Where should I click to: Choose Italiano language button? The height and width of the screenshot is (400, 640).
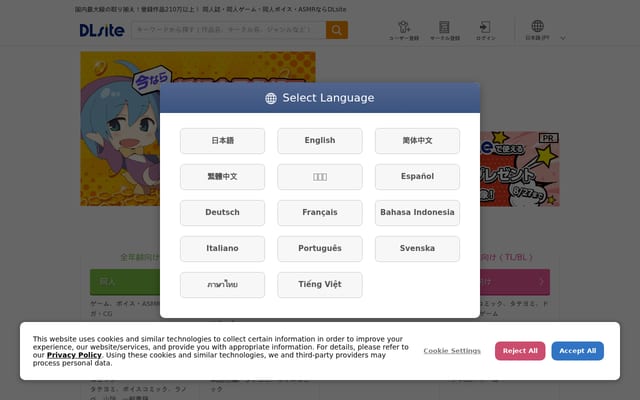point(222,249)
